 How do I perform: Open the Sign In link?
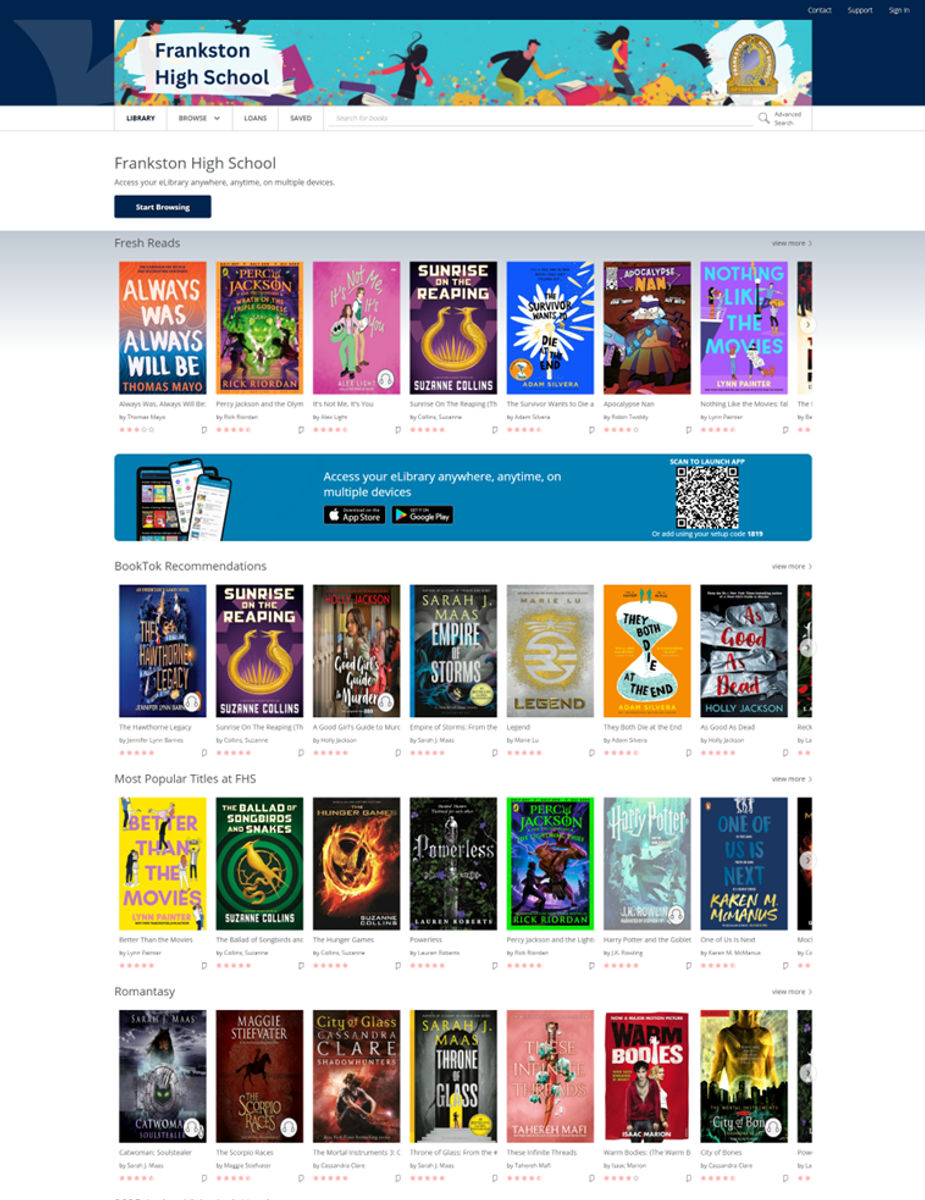899,10
